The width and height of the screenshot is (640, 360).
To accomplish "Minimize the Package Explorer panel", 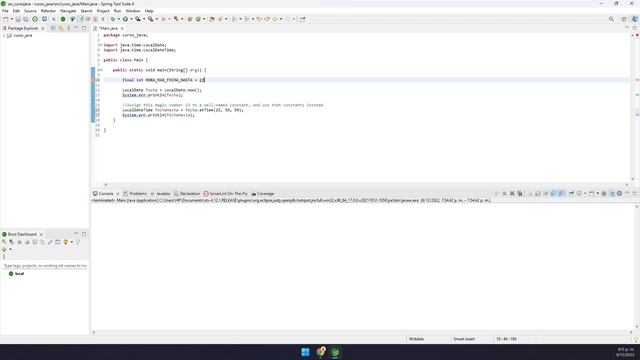I will tap(76, 28).
